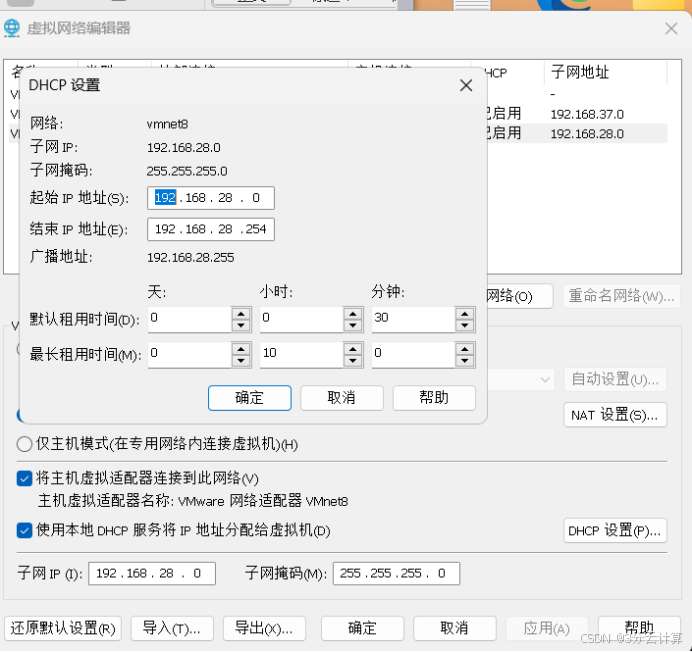692x652 pixels.
Task: Increase max lease hours with up arrow
Action: [x=352, y=348]
